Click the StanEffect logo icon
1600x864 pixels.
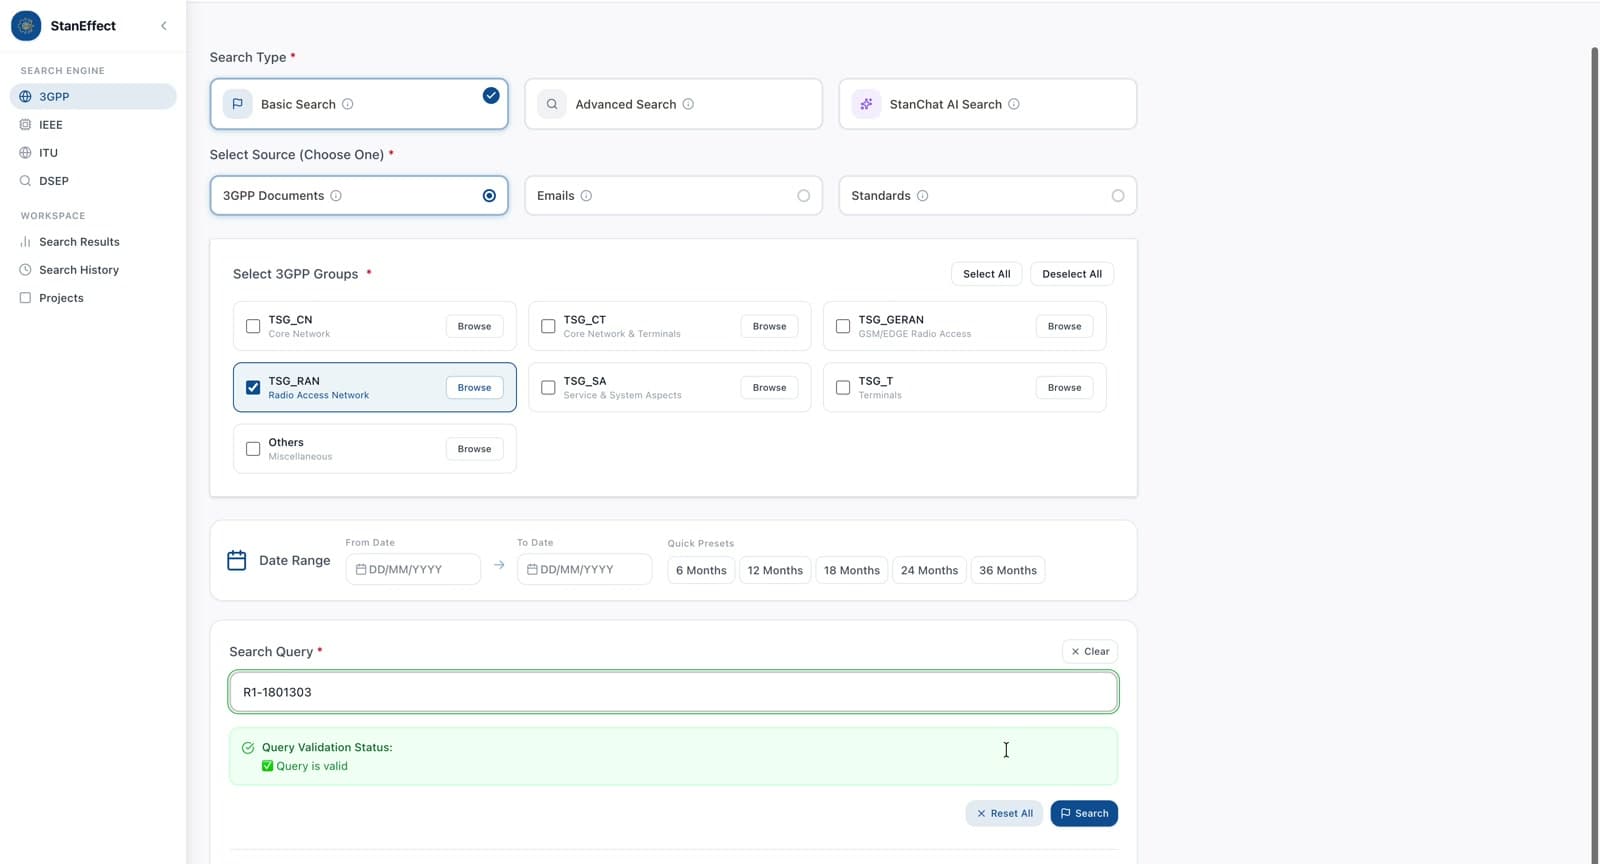point(26,26)
